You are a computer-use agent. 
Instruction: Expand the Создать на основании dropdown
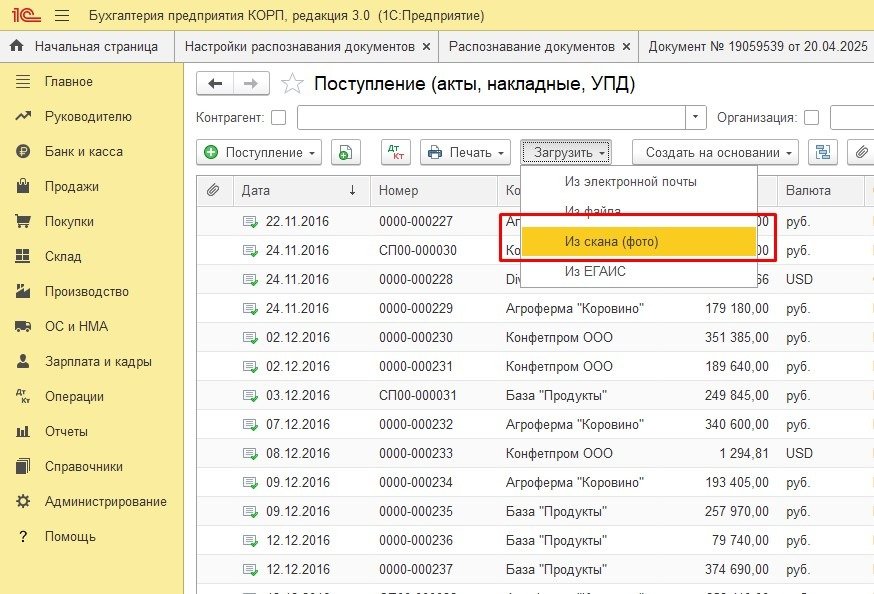click(714, 152)
